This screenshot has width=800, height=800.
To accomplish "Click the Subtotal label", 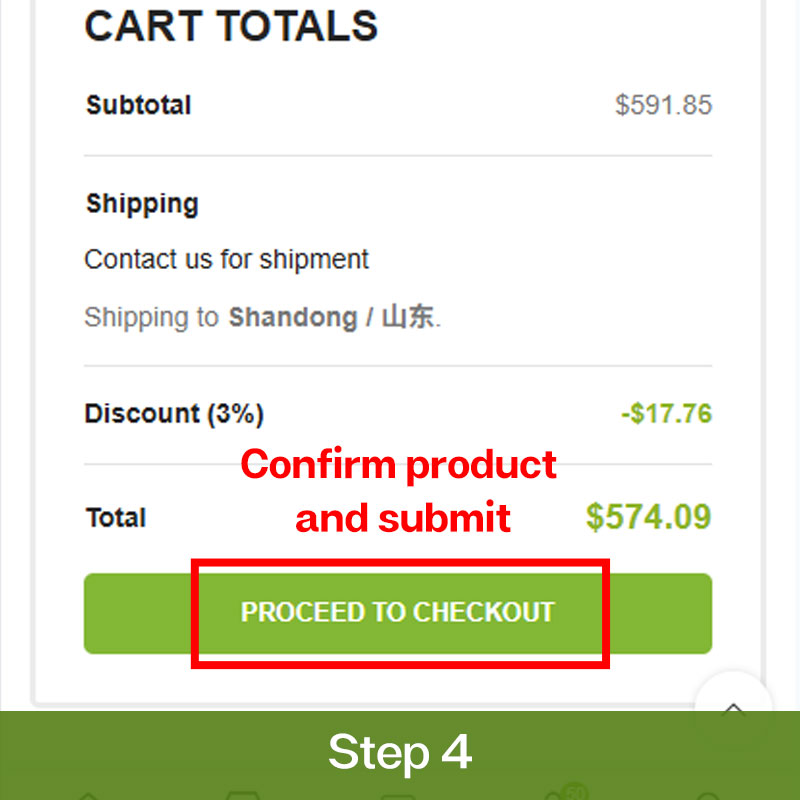I will [138, 105].
